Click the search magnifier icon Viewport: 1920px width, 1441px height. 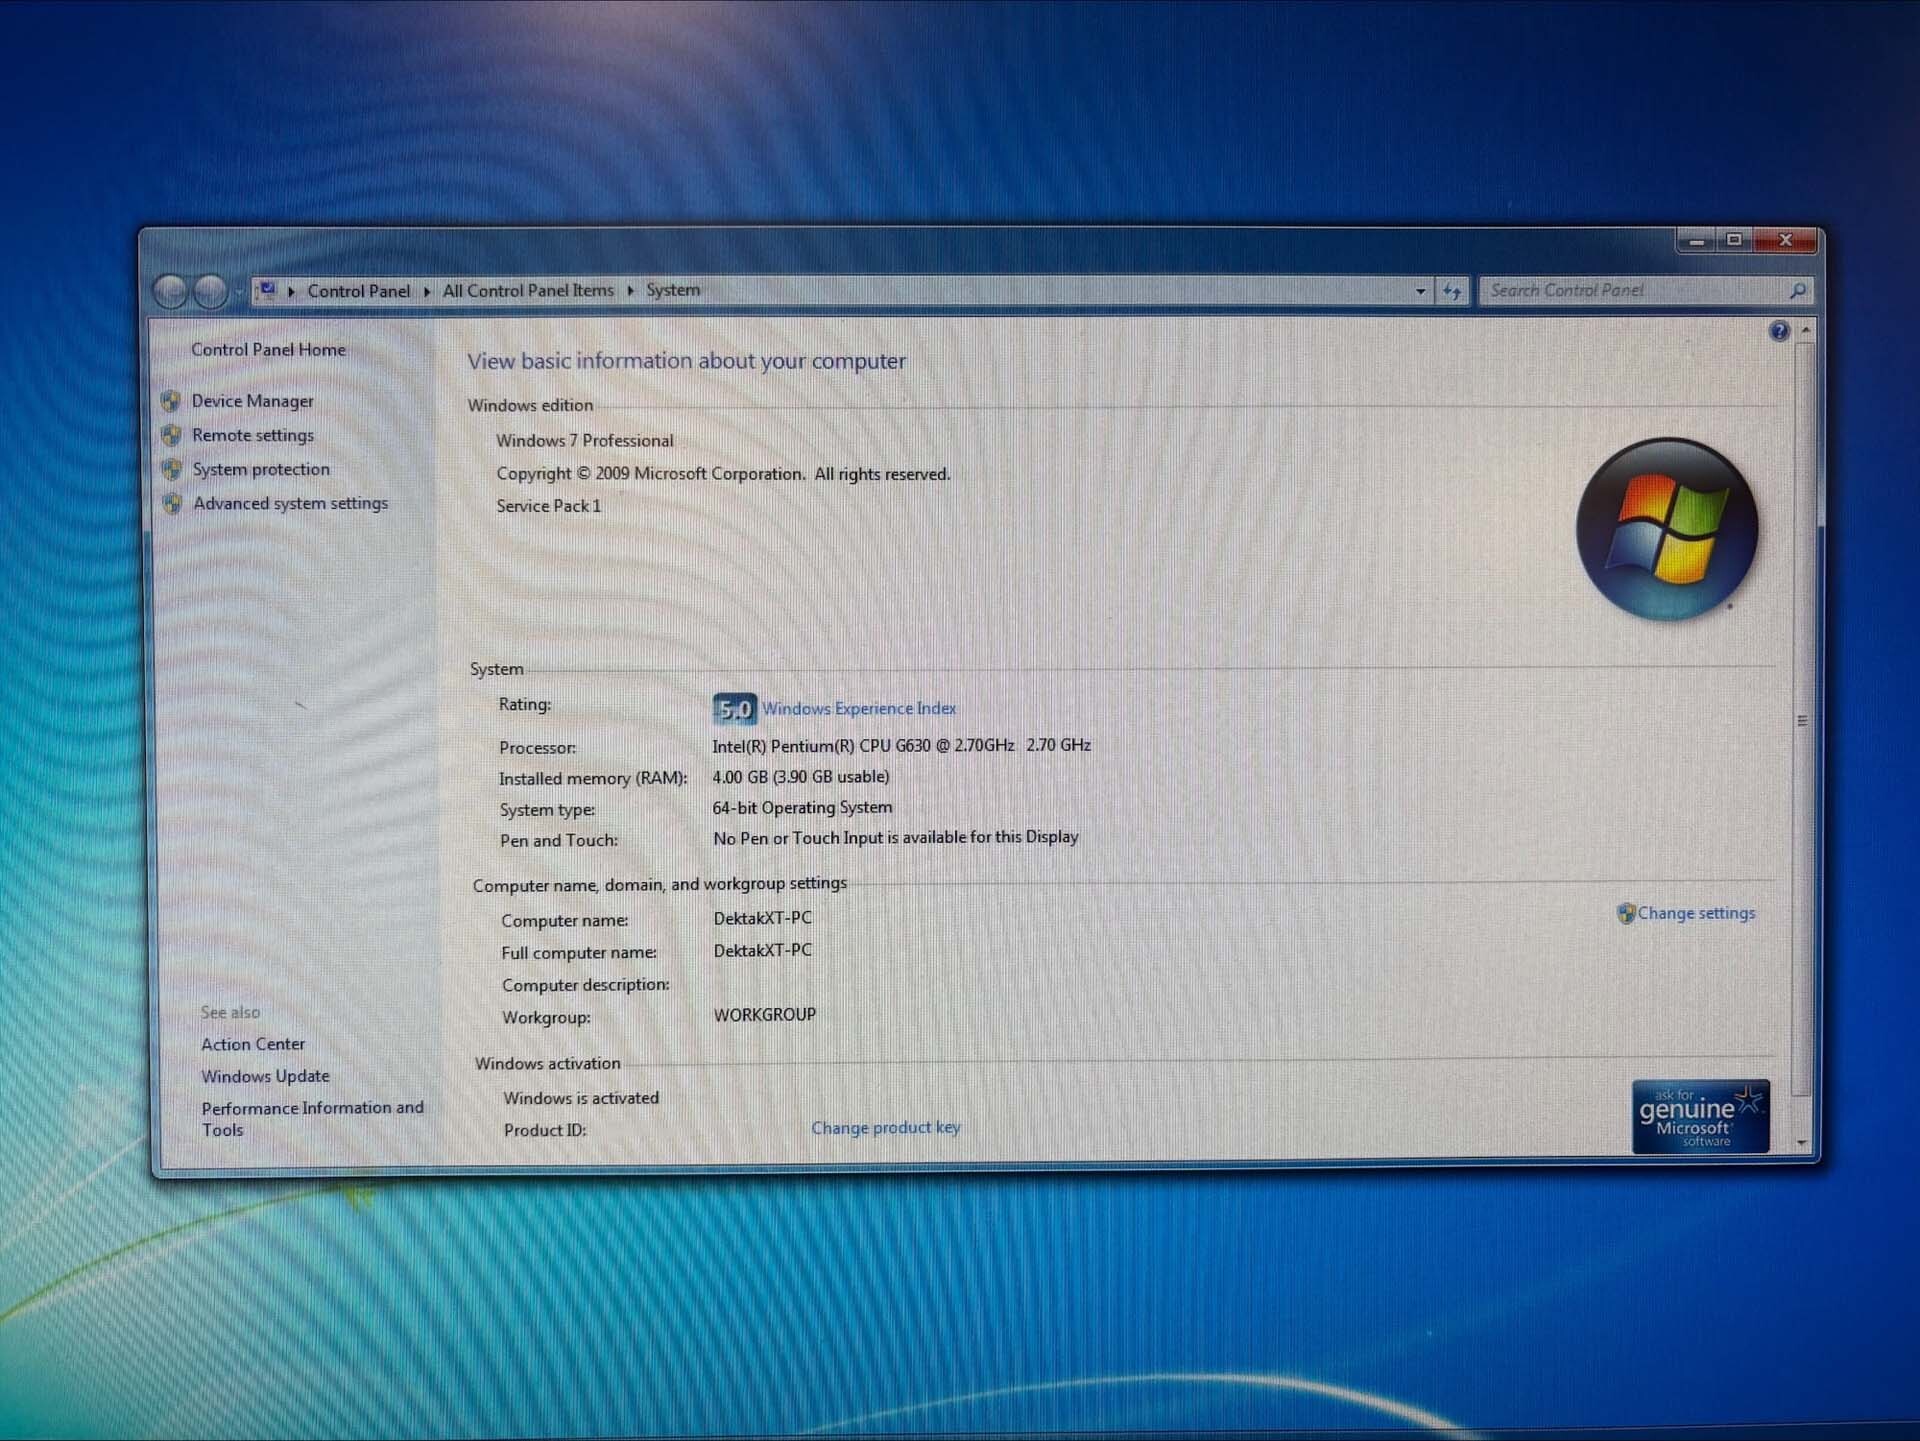pos(1797,290)
